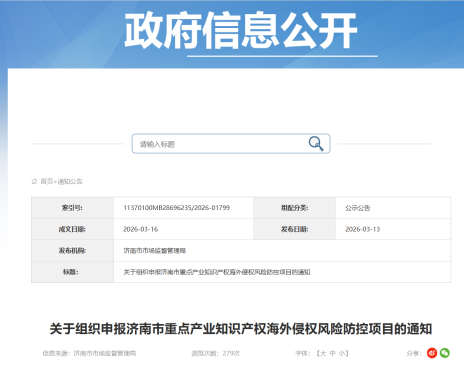
Task: Open 首页 breadcrumb link
Action: click(47, 181)
